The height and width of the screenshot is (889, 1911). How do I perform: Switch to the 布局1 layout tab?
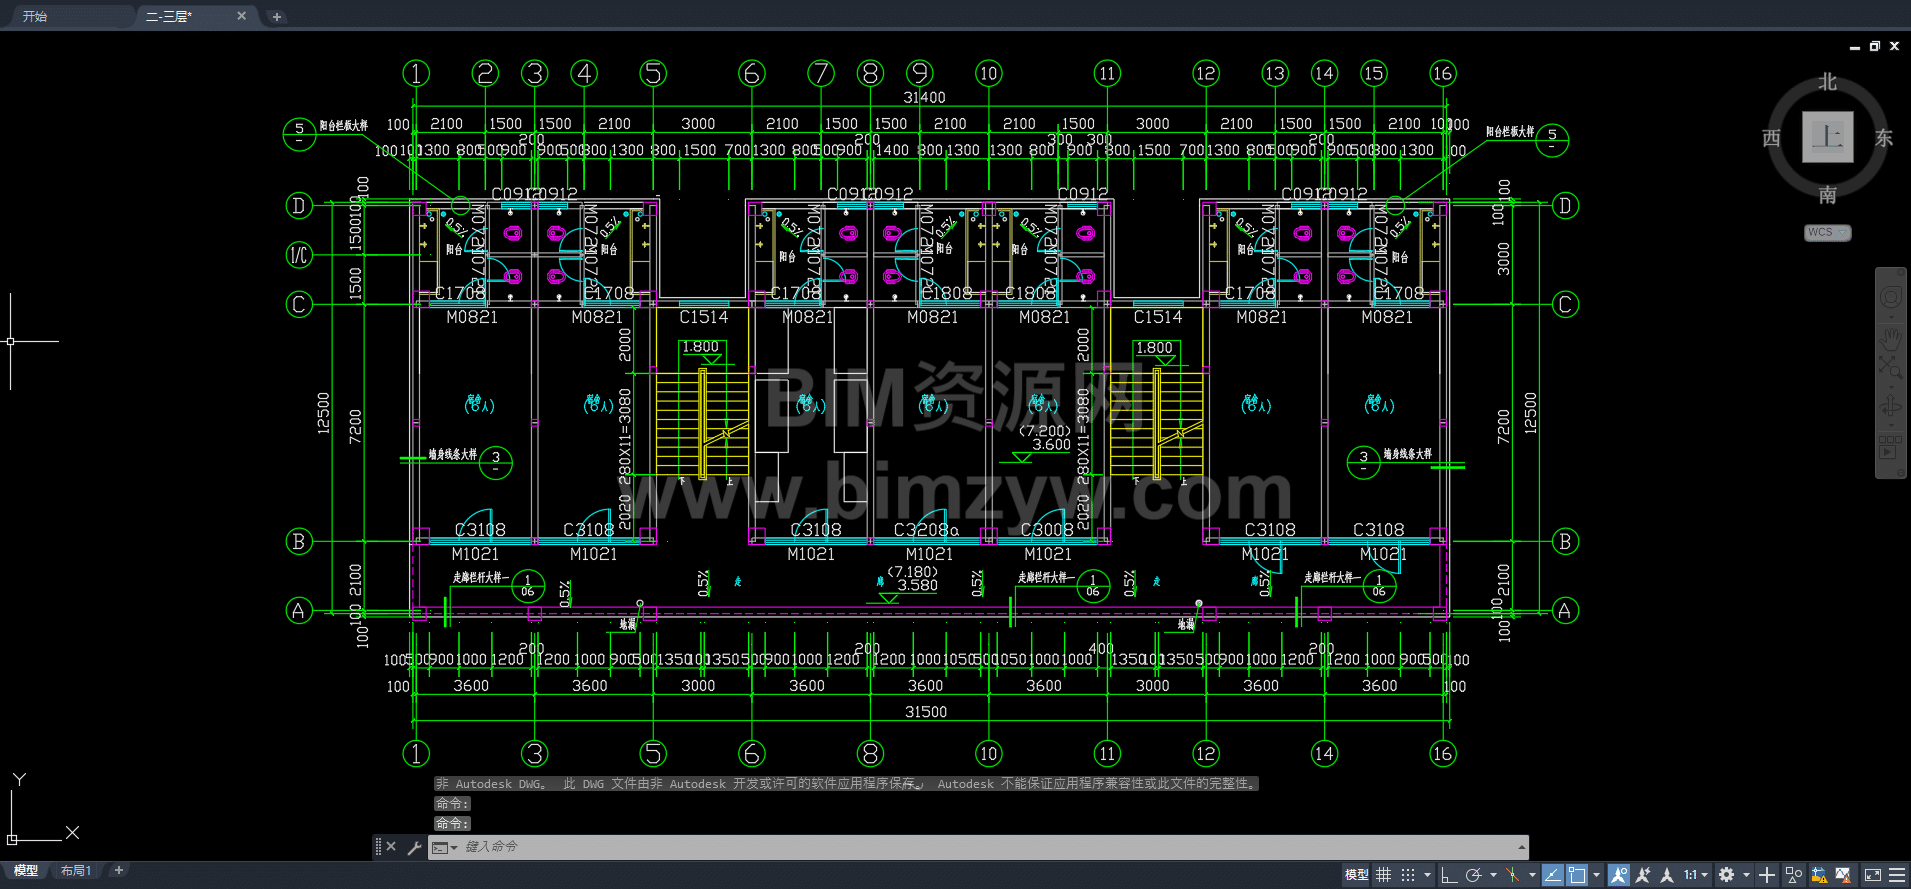(76, 871)
